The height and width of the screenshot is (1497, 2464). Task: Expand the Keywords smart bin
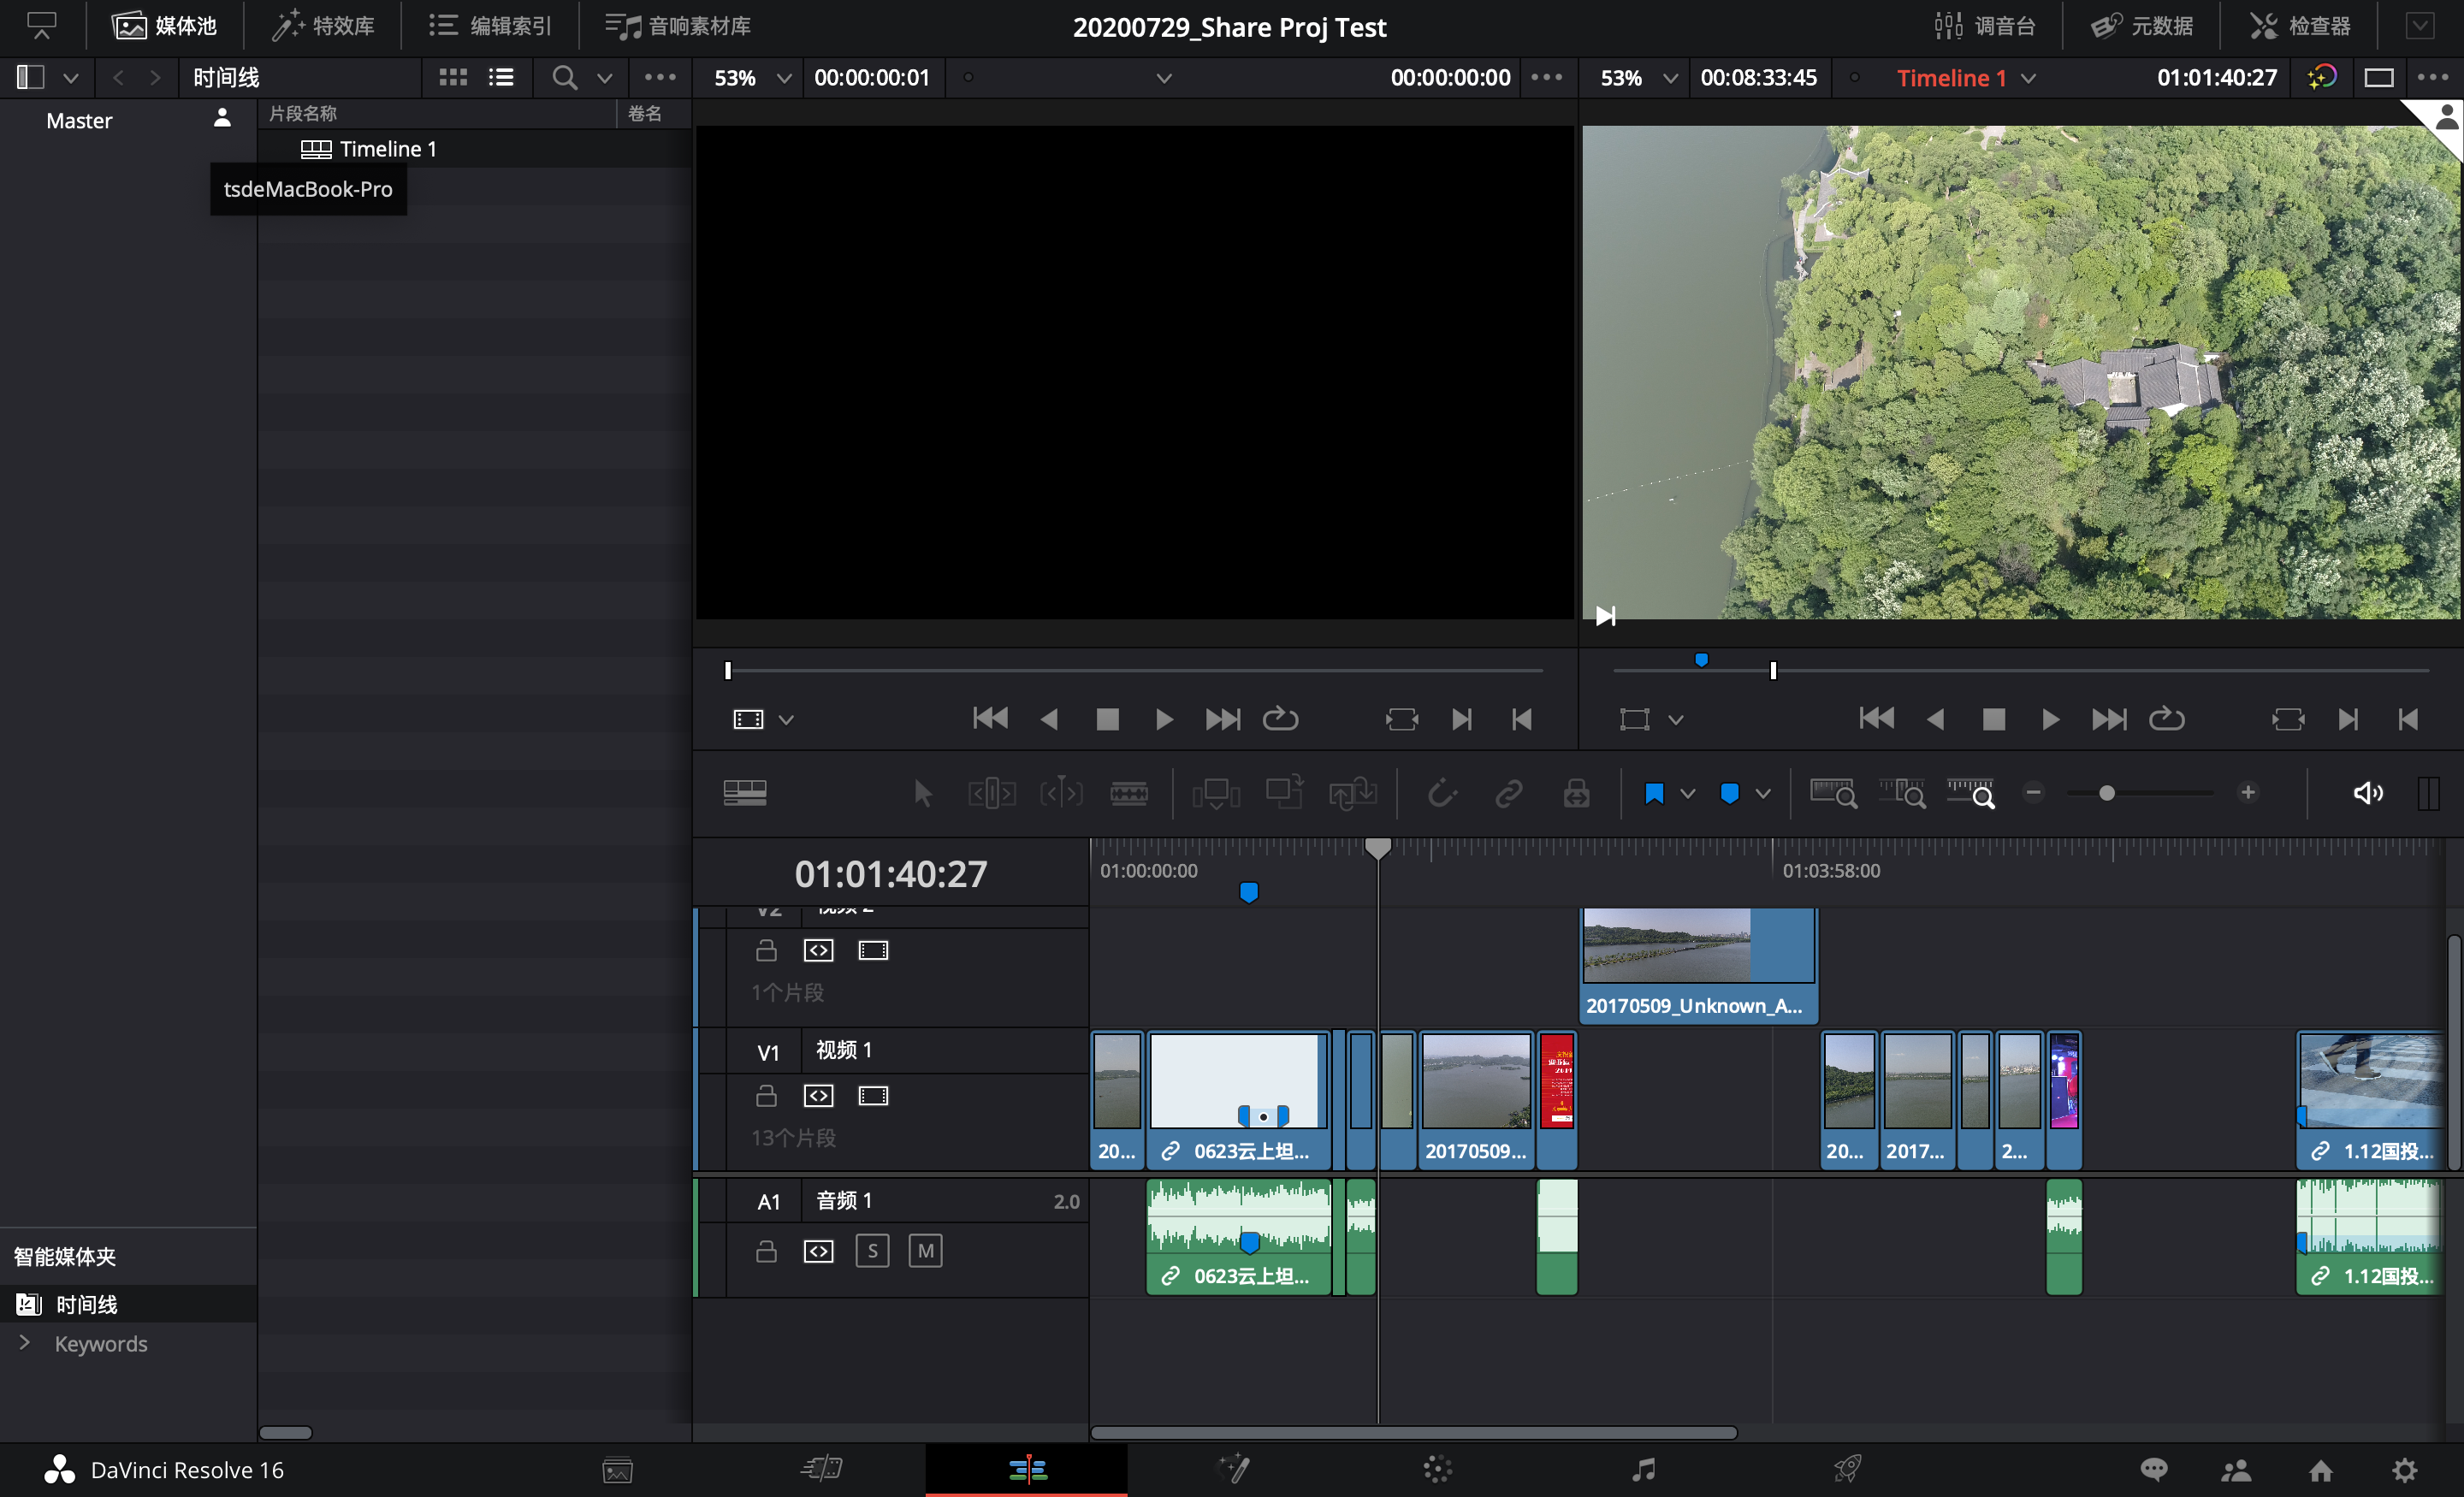(x=25, y=1343)
